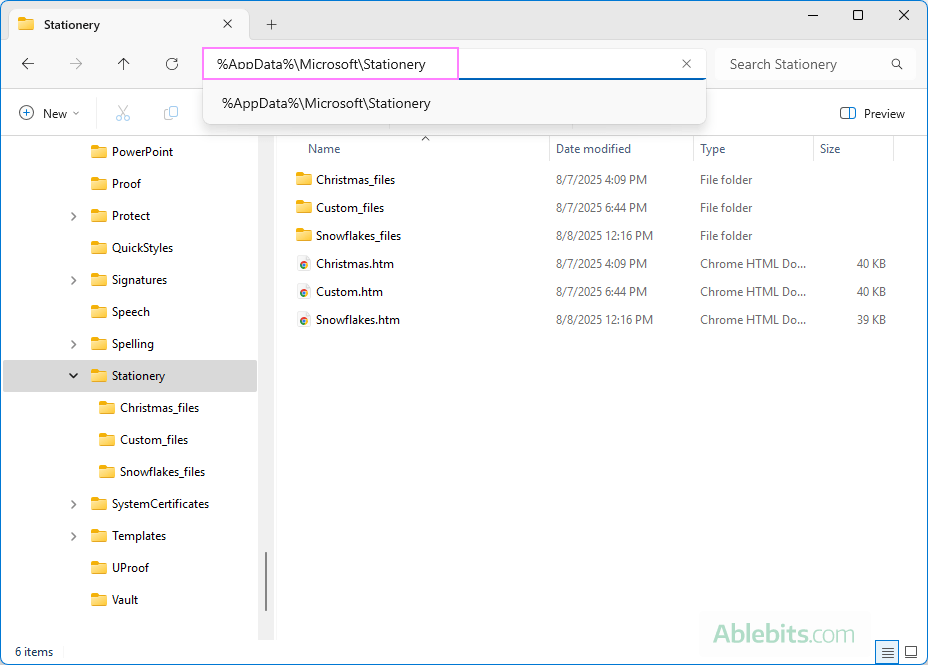Go up one folder level
The image size is (928, 665).
[x=123, y=64]
